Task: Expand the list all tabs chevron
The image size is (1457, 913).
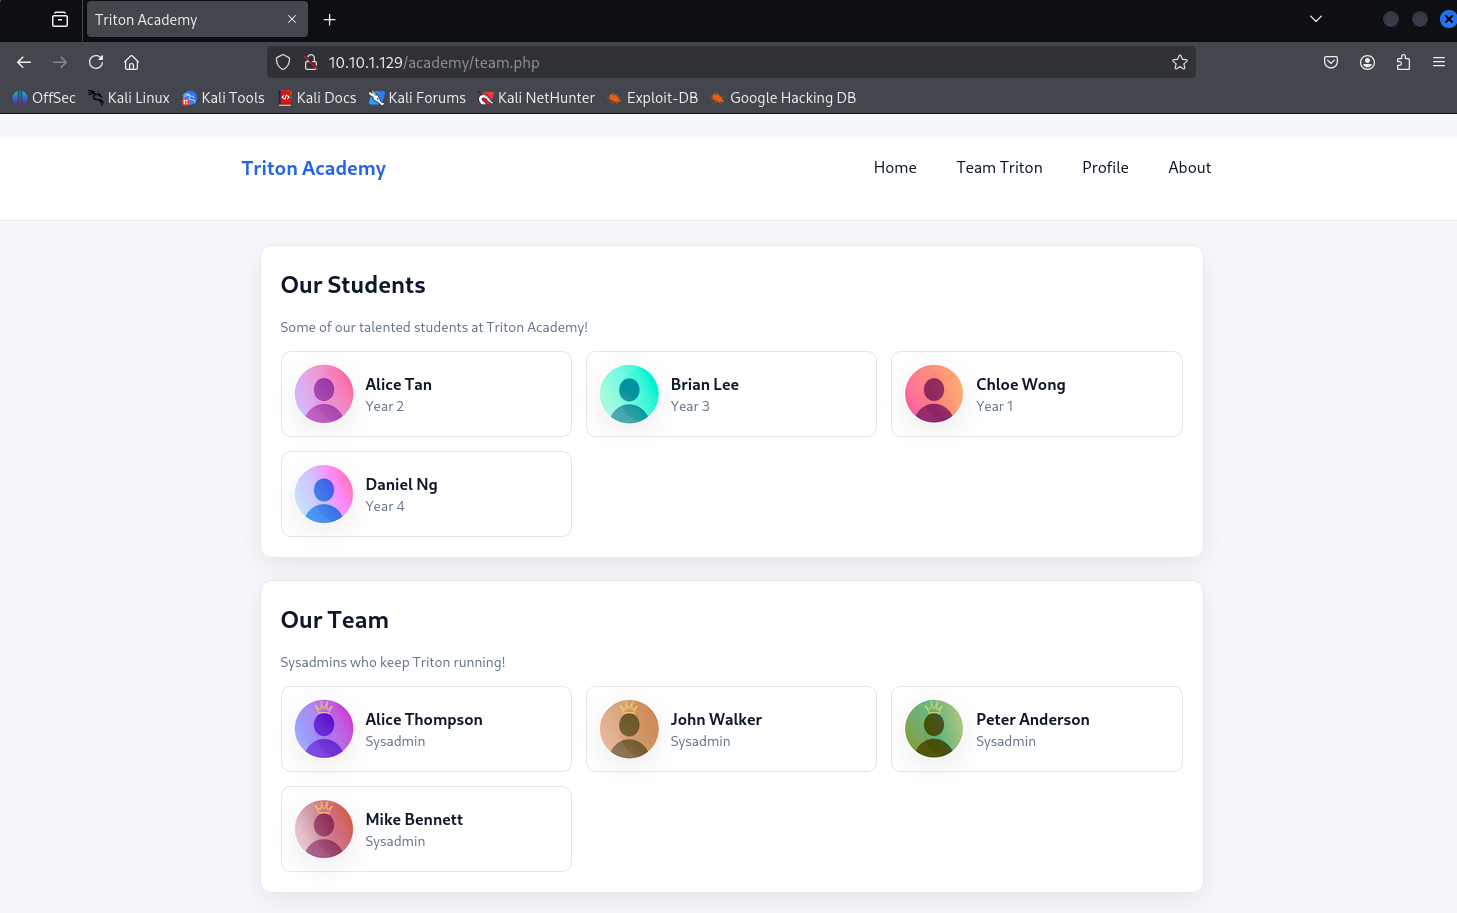Action: (x=1316, y=19)
